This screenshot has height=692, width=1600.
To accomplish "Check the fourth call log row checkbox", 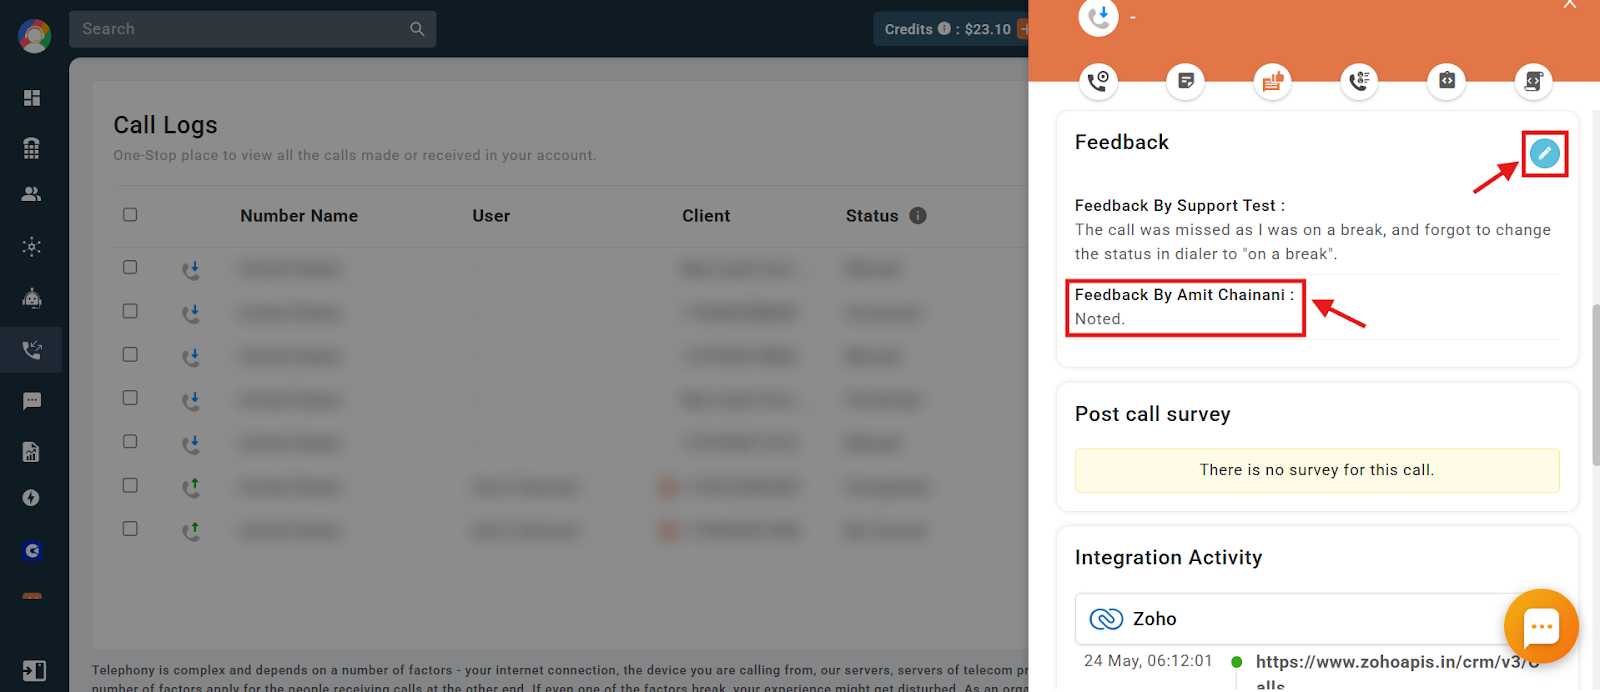I will pyautogui.click(x=130, y=398).
